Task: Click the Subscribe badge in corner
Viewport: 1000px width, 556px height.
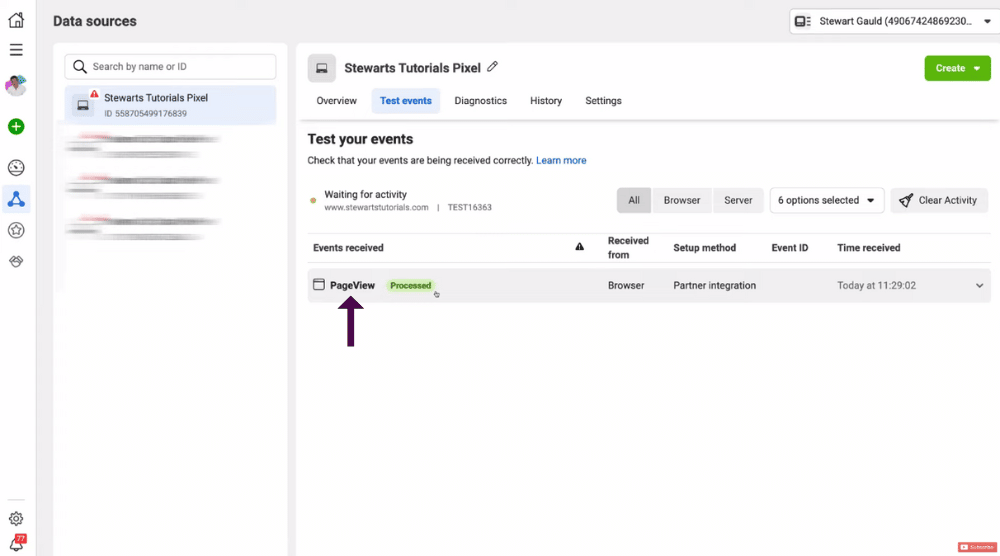Action: tap(977, 547)
